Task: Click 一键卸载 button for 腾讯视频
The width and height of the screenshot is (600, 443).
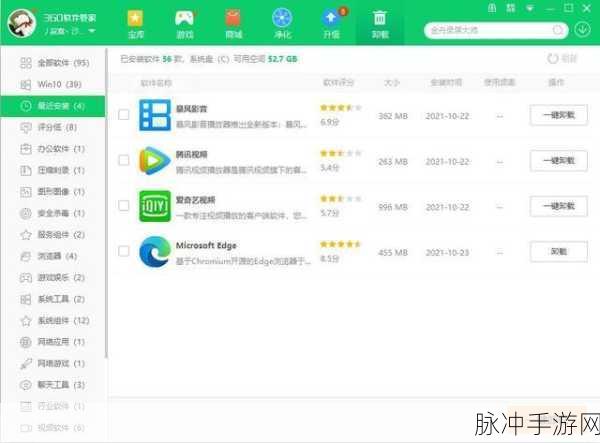Action: pos(559,161)
